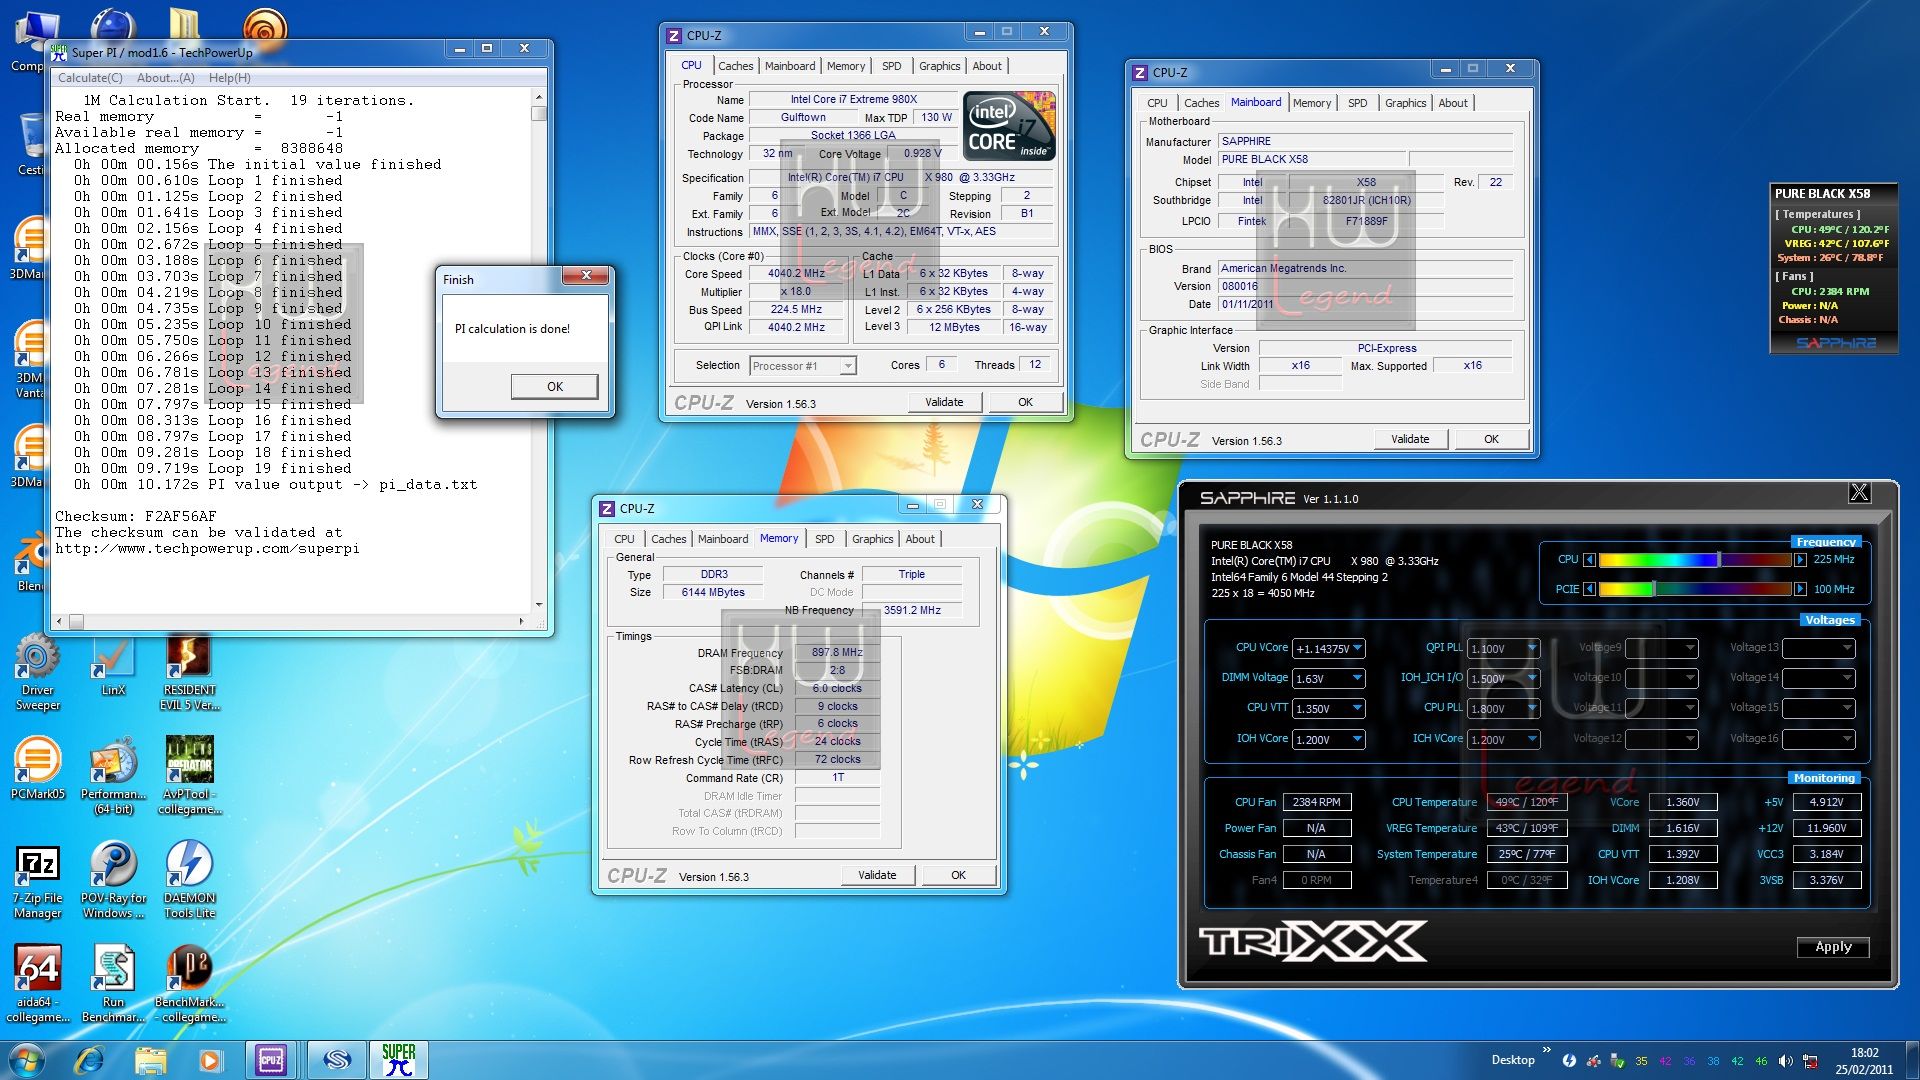Image resolution: width=1920 pixels, height=1080 pixels.
Task: Switch to Memory tab in CPU window
Action: [845, 66]
